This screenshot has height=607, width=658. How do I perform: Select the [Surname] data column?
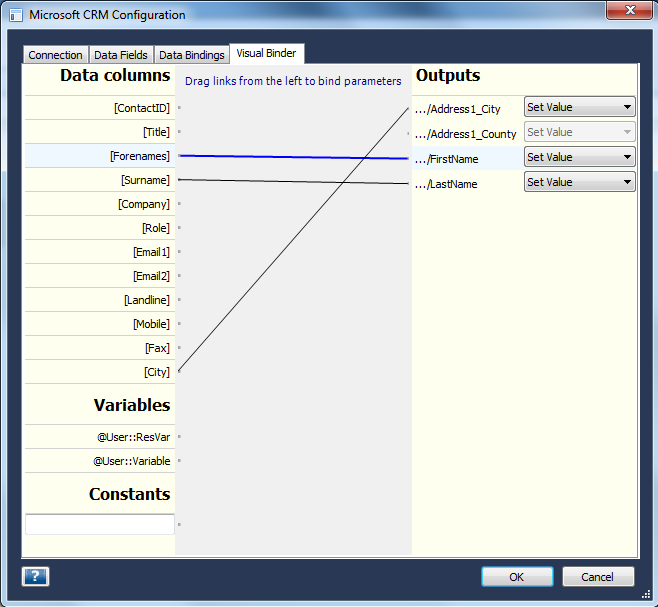click(100, 180)
